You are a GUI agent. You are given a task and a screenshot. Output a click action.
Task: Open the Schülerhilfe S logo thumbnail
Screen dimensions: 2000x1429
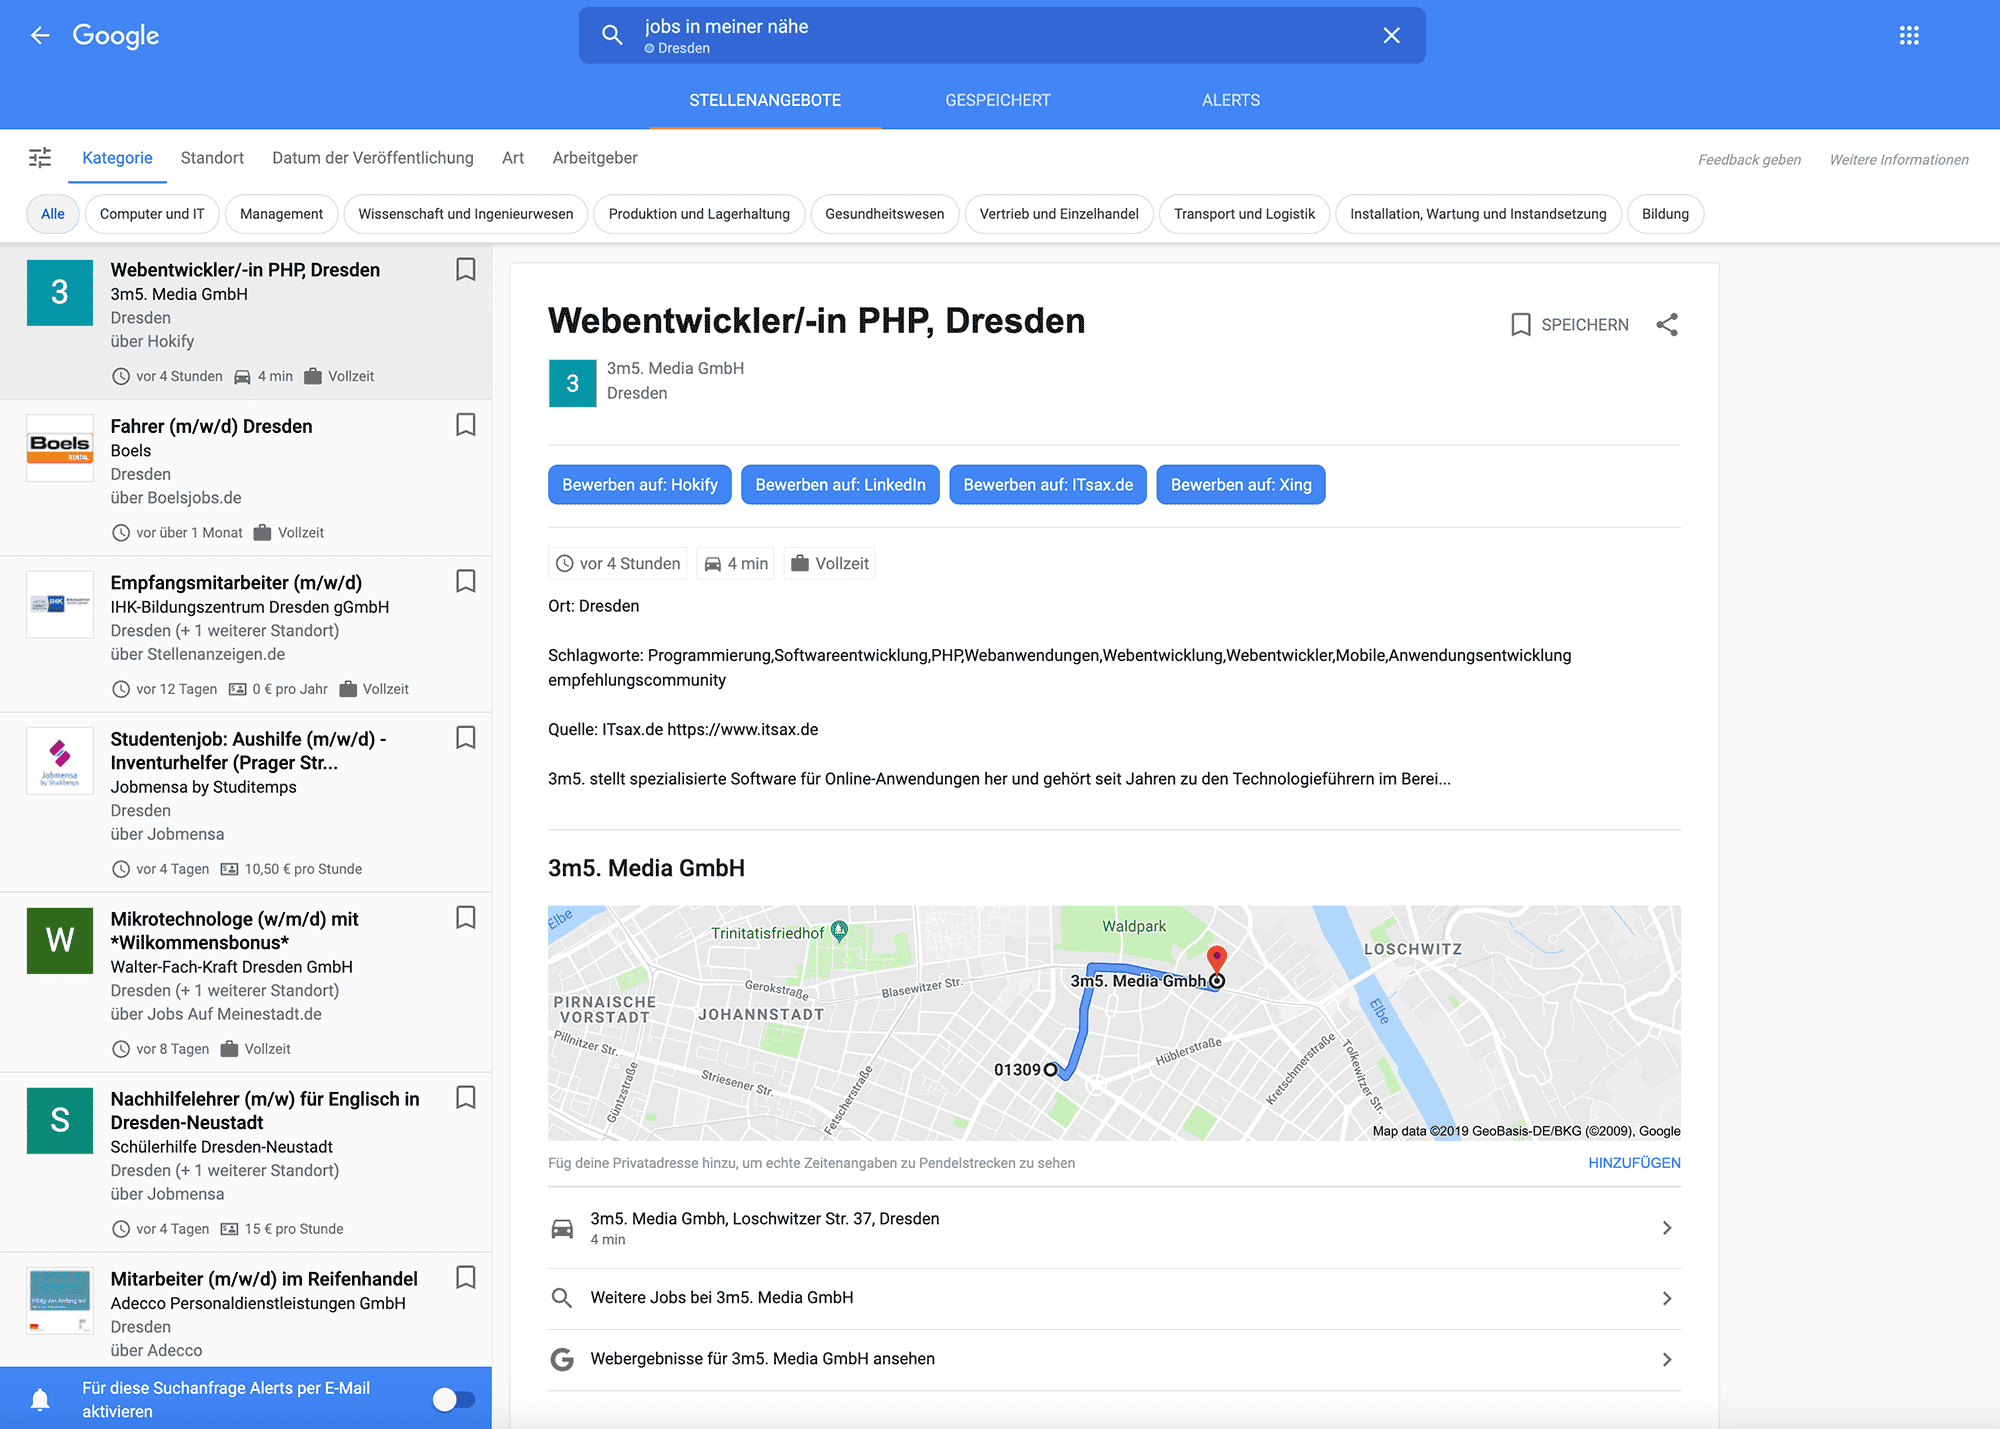60,1120
